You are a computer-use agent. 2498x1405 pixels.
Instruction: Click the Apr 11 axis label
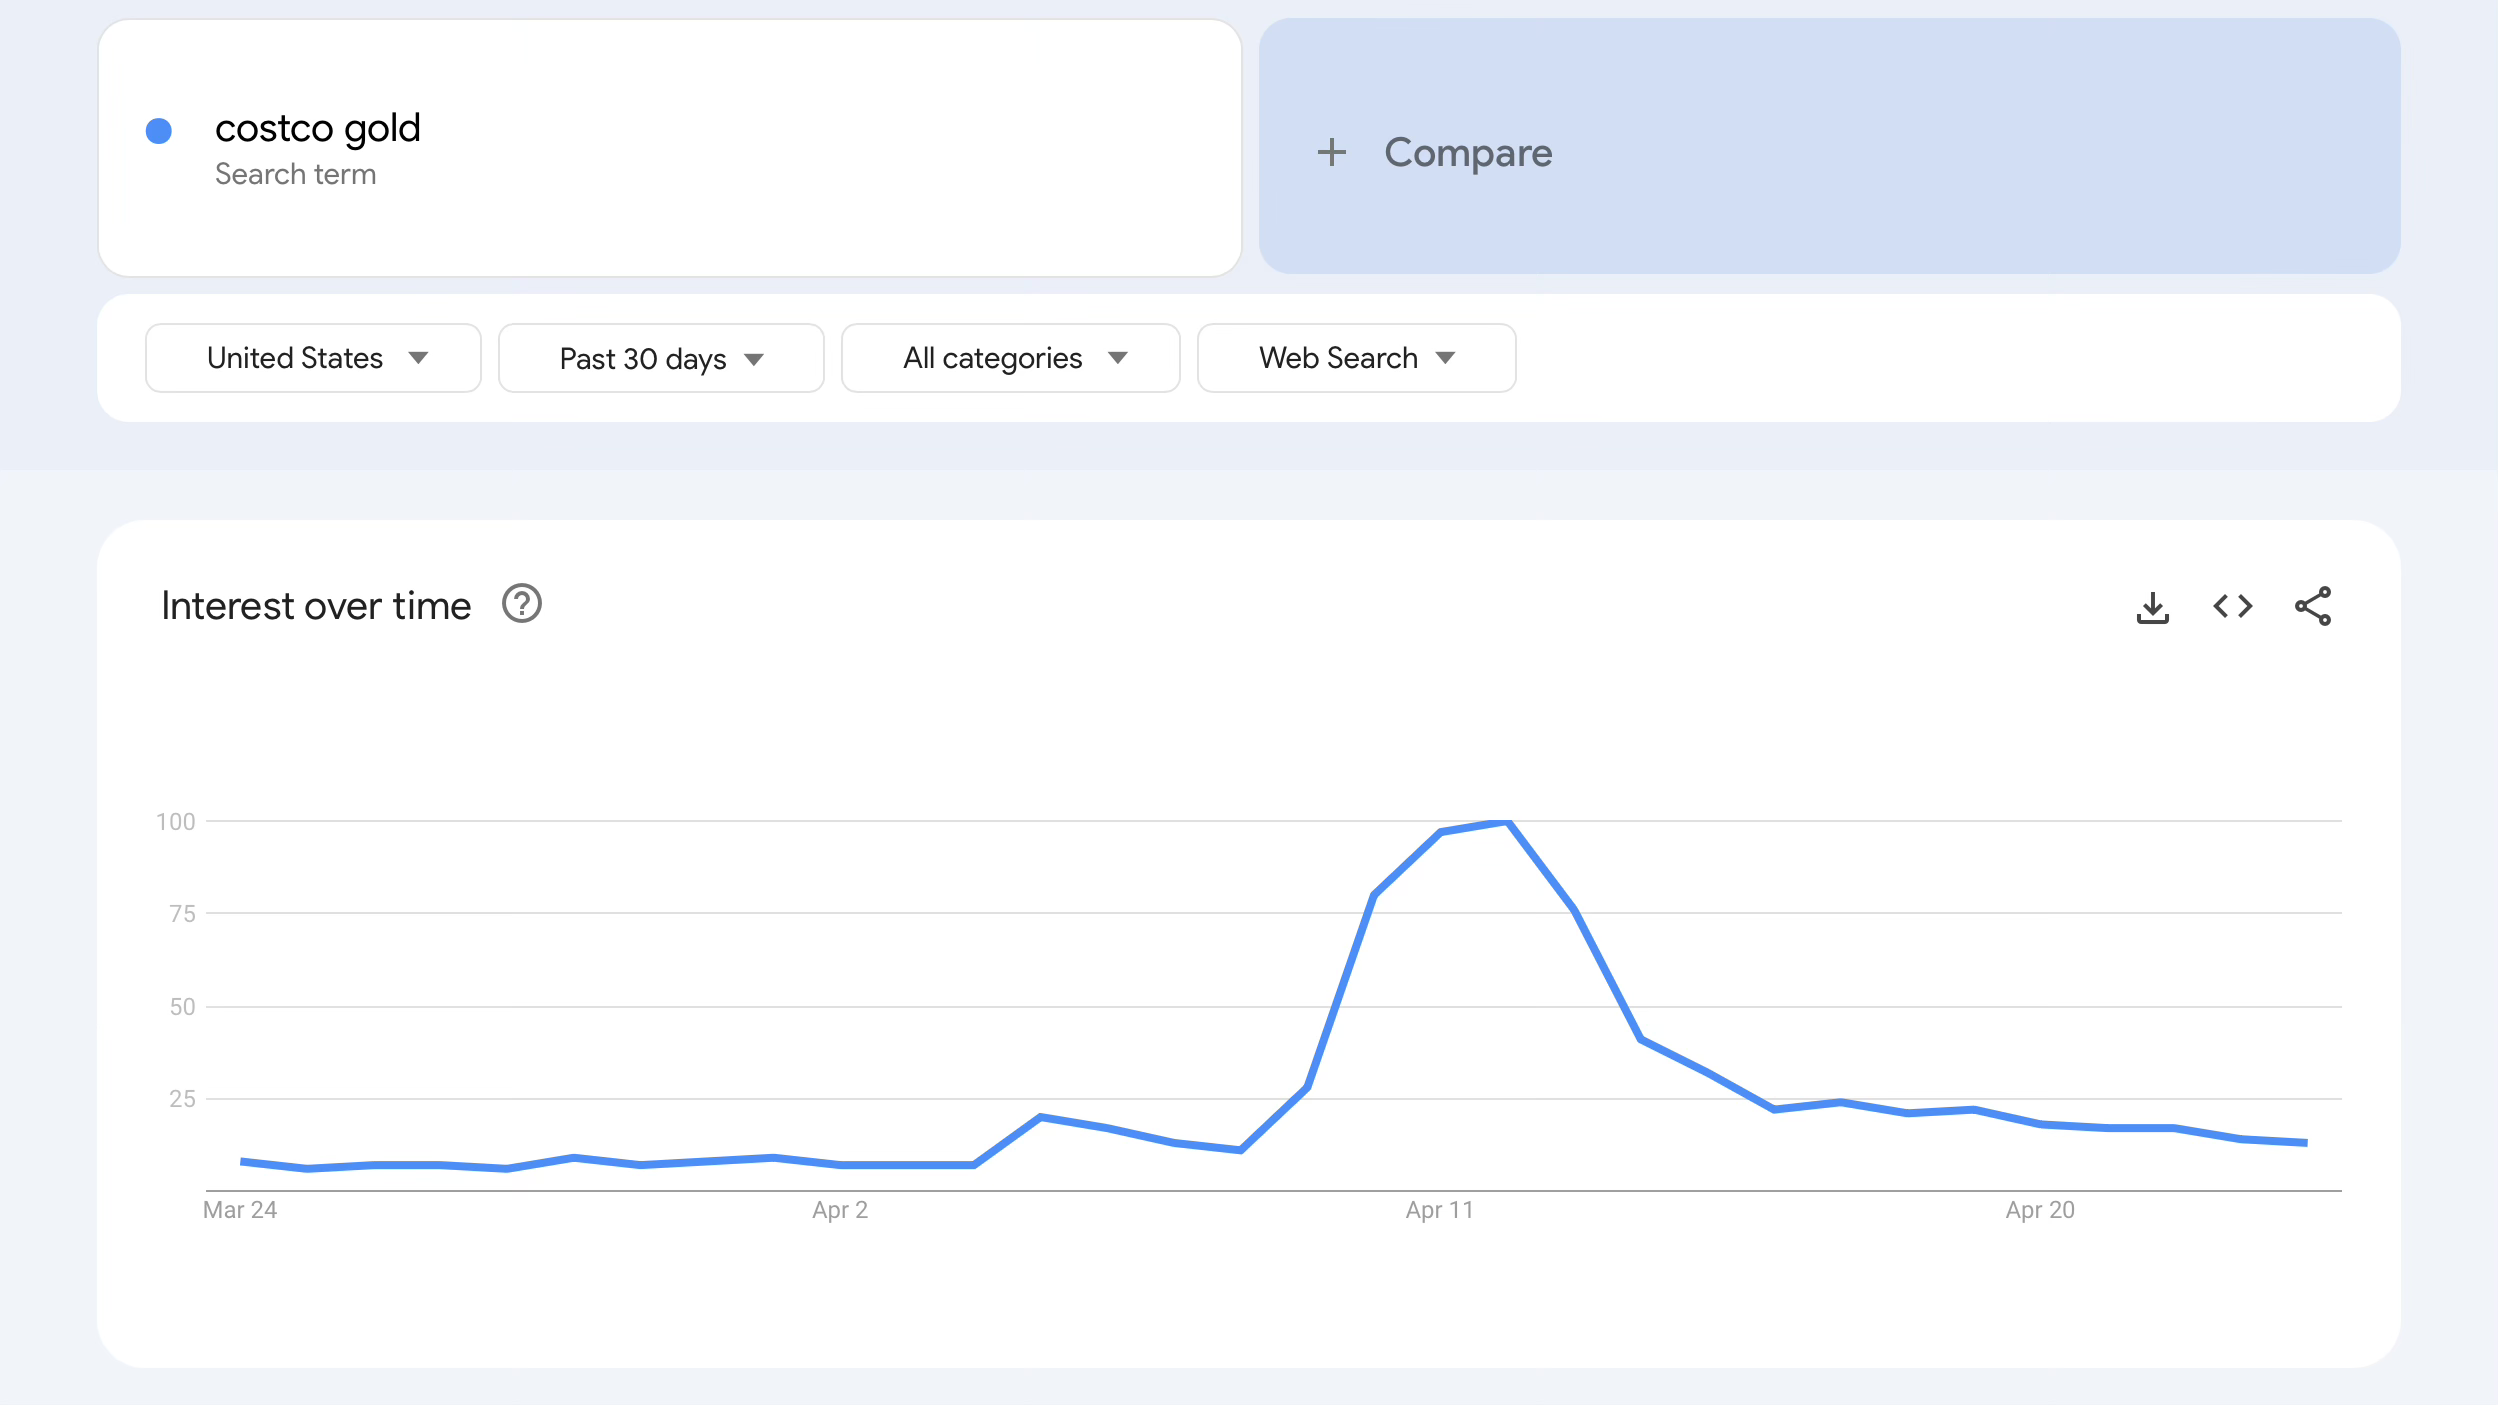(1439, 1210)
